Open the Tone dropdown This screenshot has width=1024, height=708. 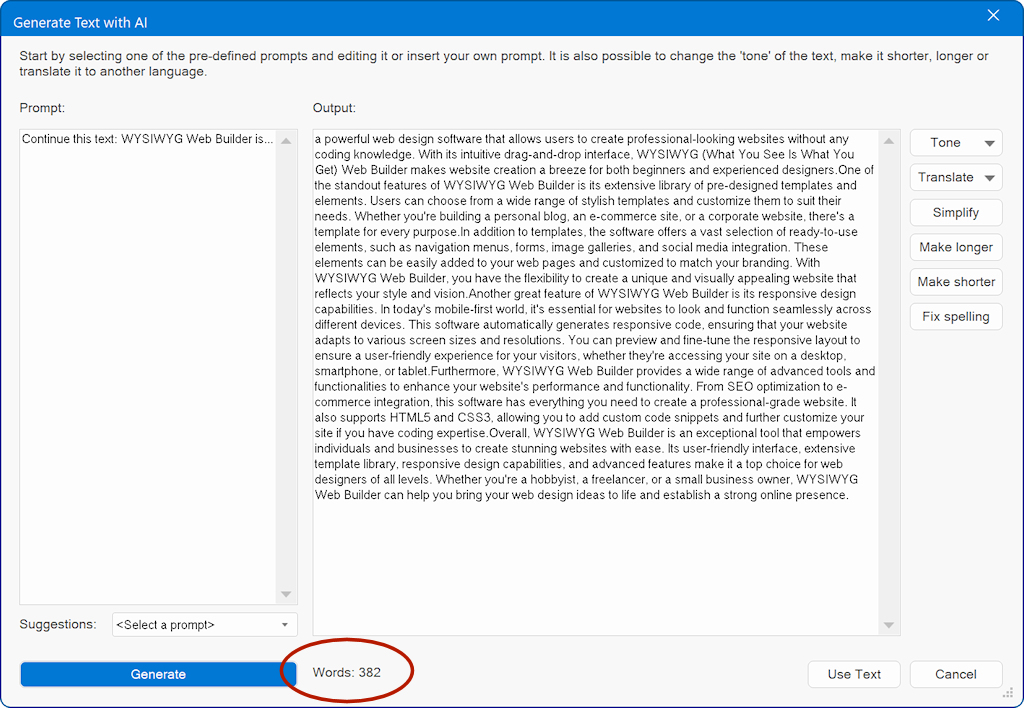coord(956,142)
